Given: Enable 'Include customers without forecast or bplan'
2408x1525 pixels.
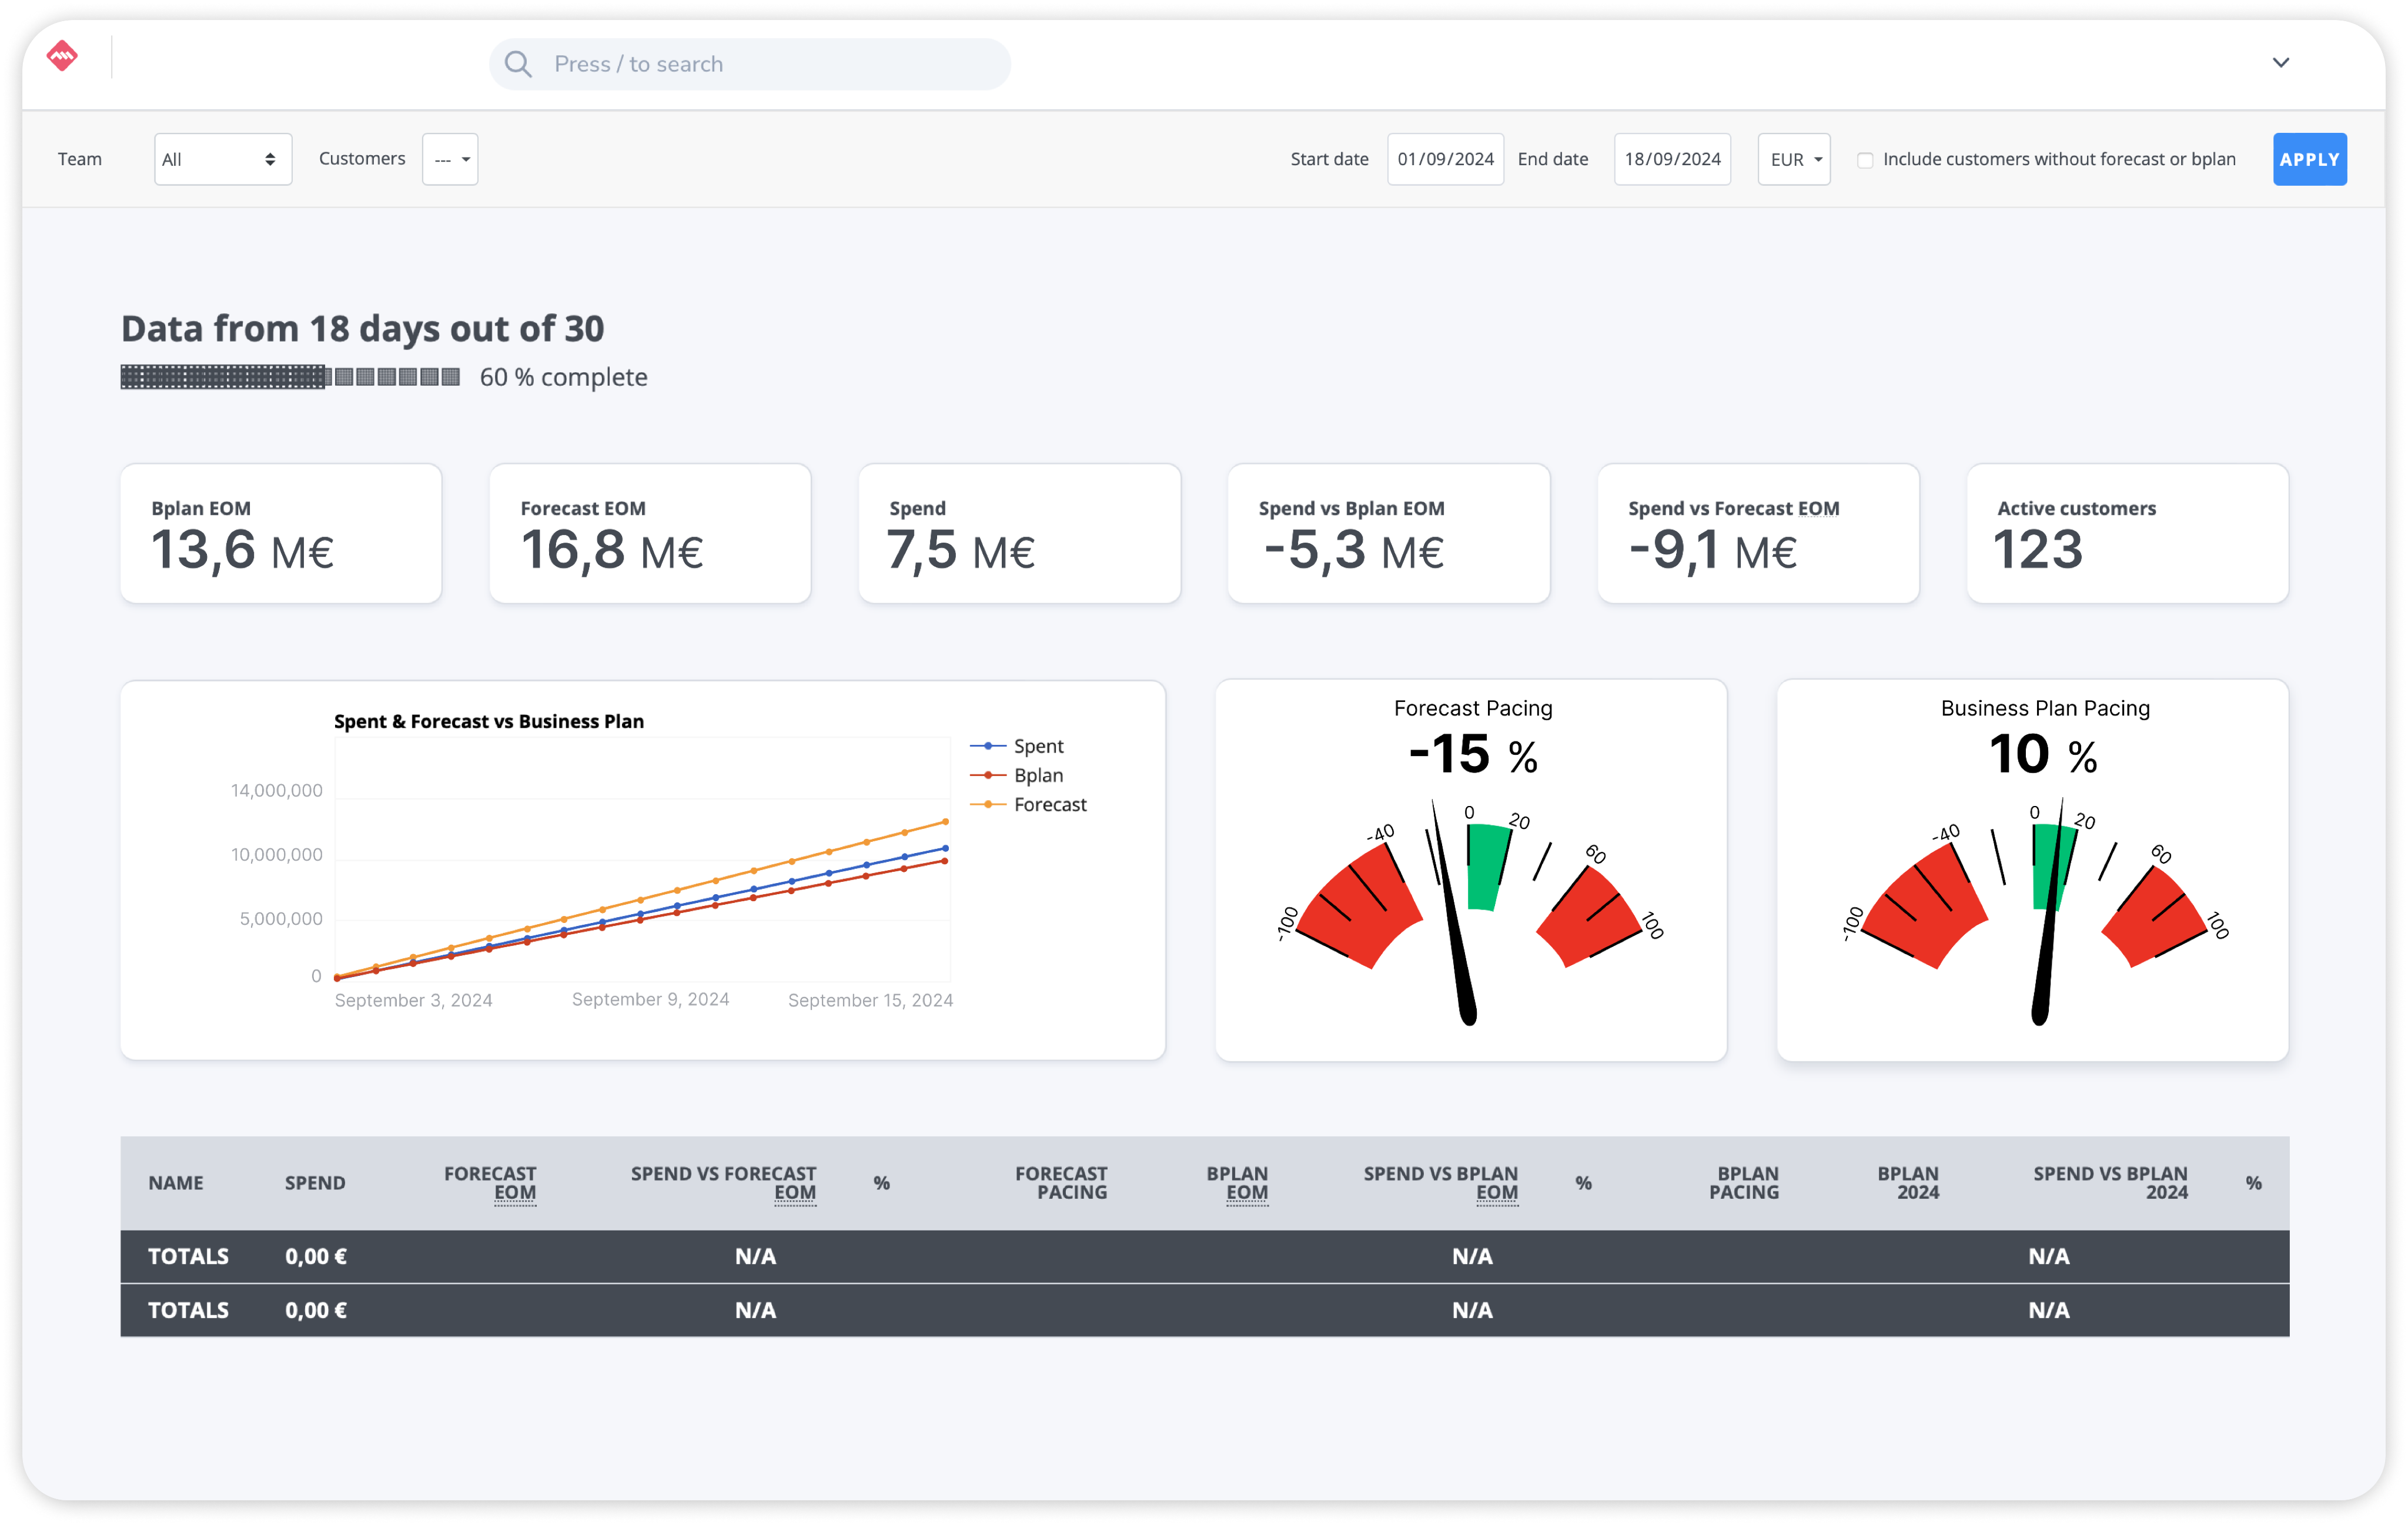Looking at the screenshot, I should coord(1864,159).
